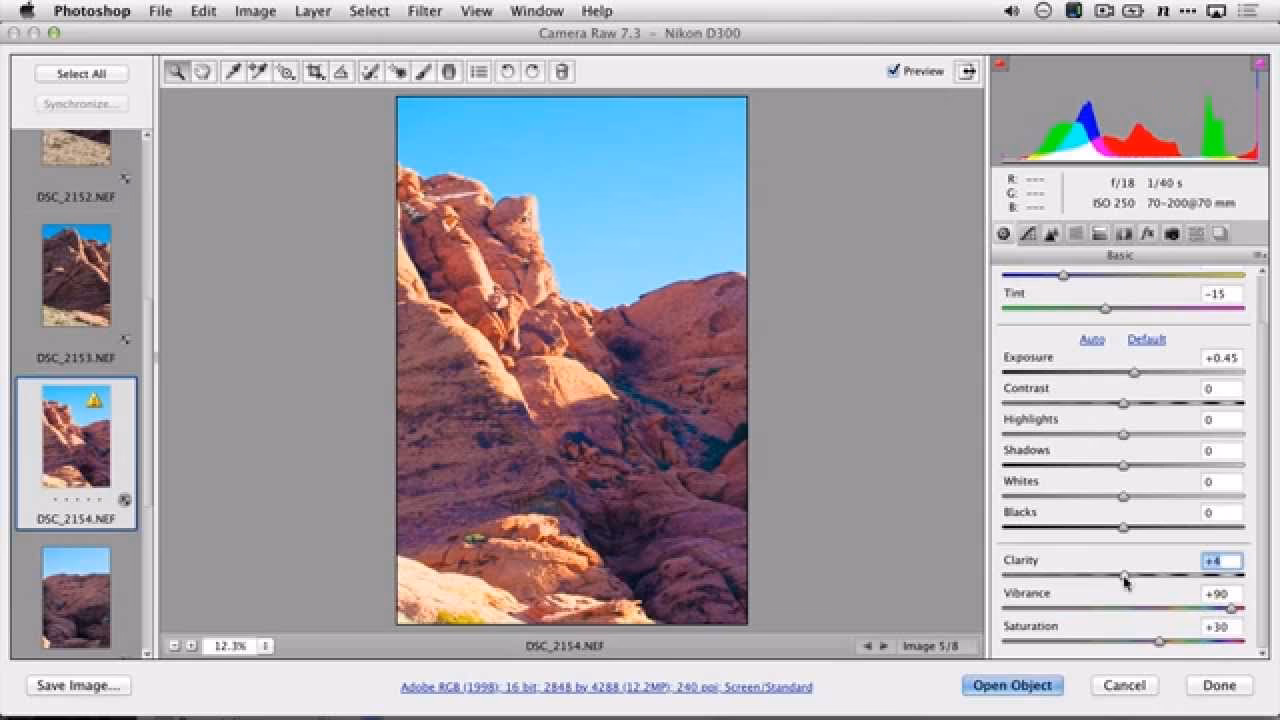Open the Tone Curve panel tab
The height and width of the screenshot is (720, 1280).
click(1028, 234)
